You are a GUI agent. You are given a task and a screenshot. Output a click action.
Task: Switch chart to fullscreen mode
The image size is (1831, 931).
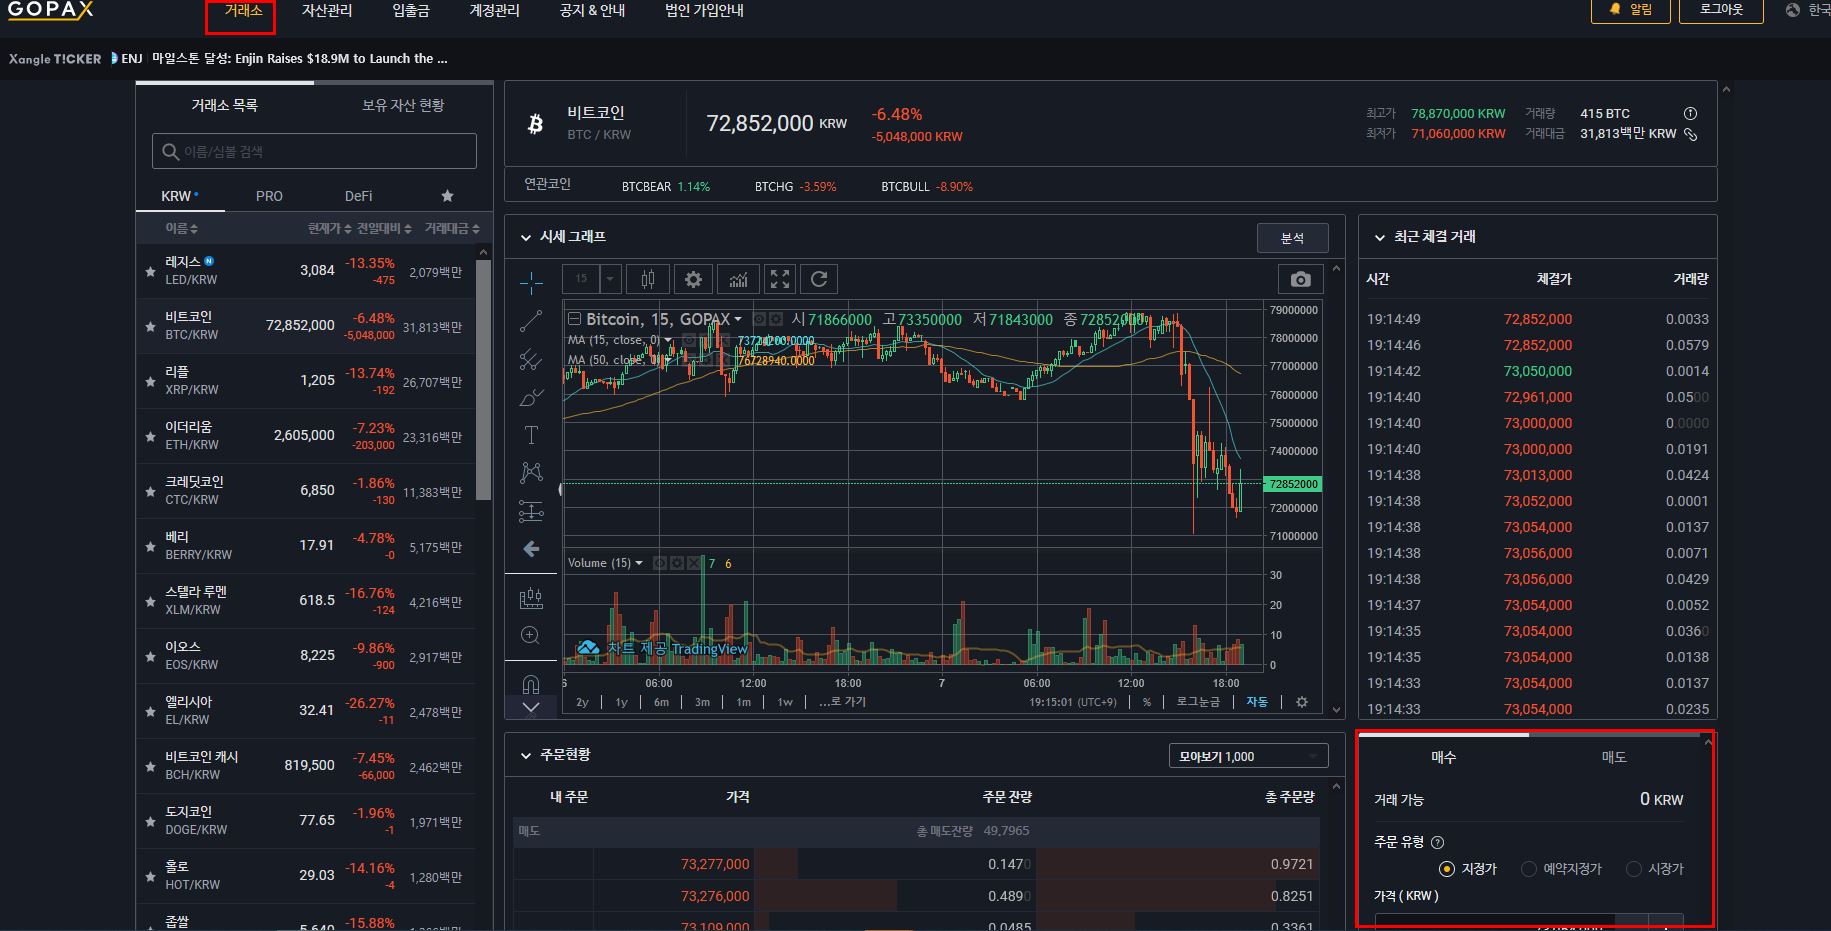point(780,279)
